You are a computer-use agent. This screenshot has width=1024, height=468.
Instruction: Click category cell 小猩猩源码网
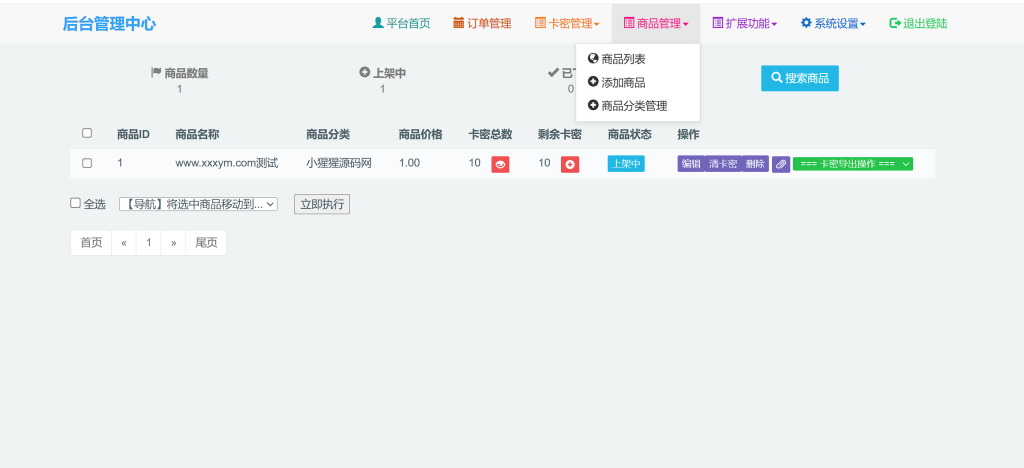click(x=339, y=163)
